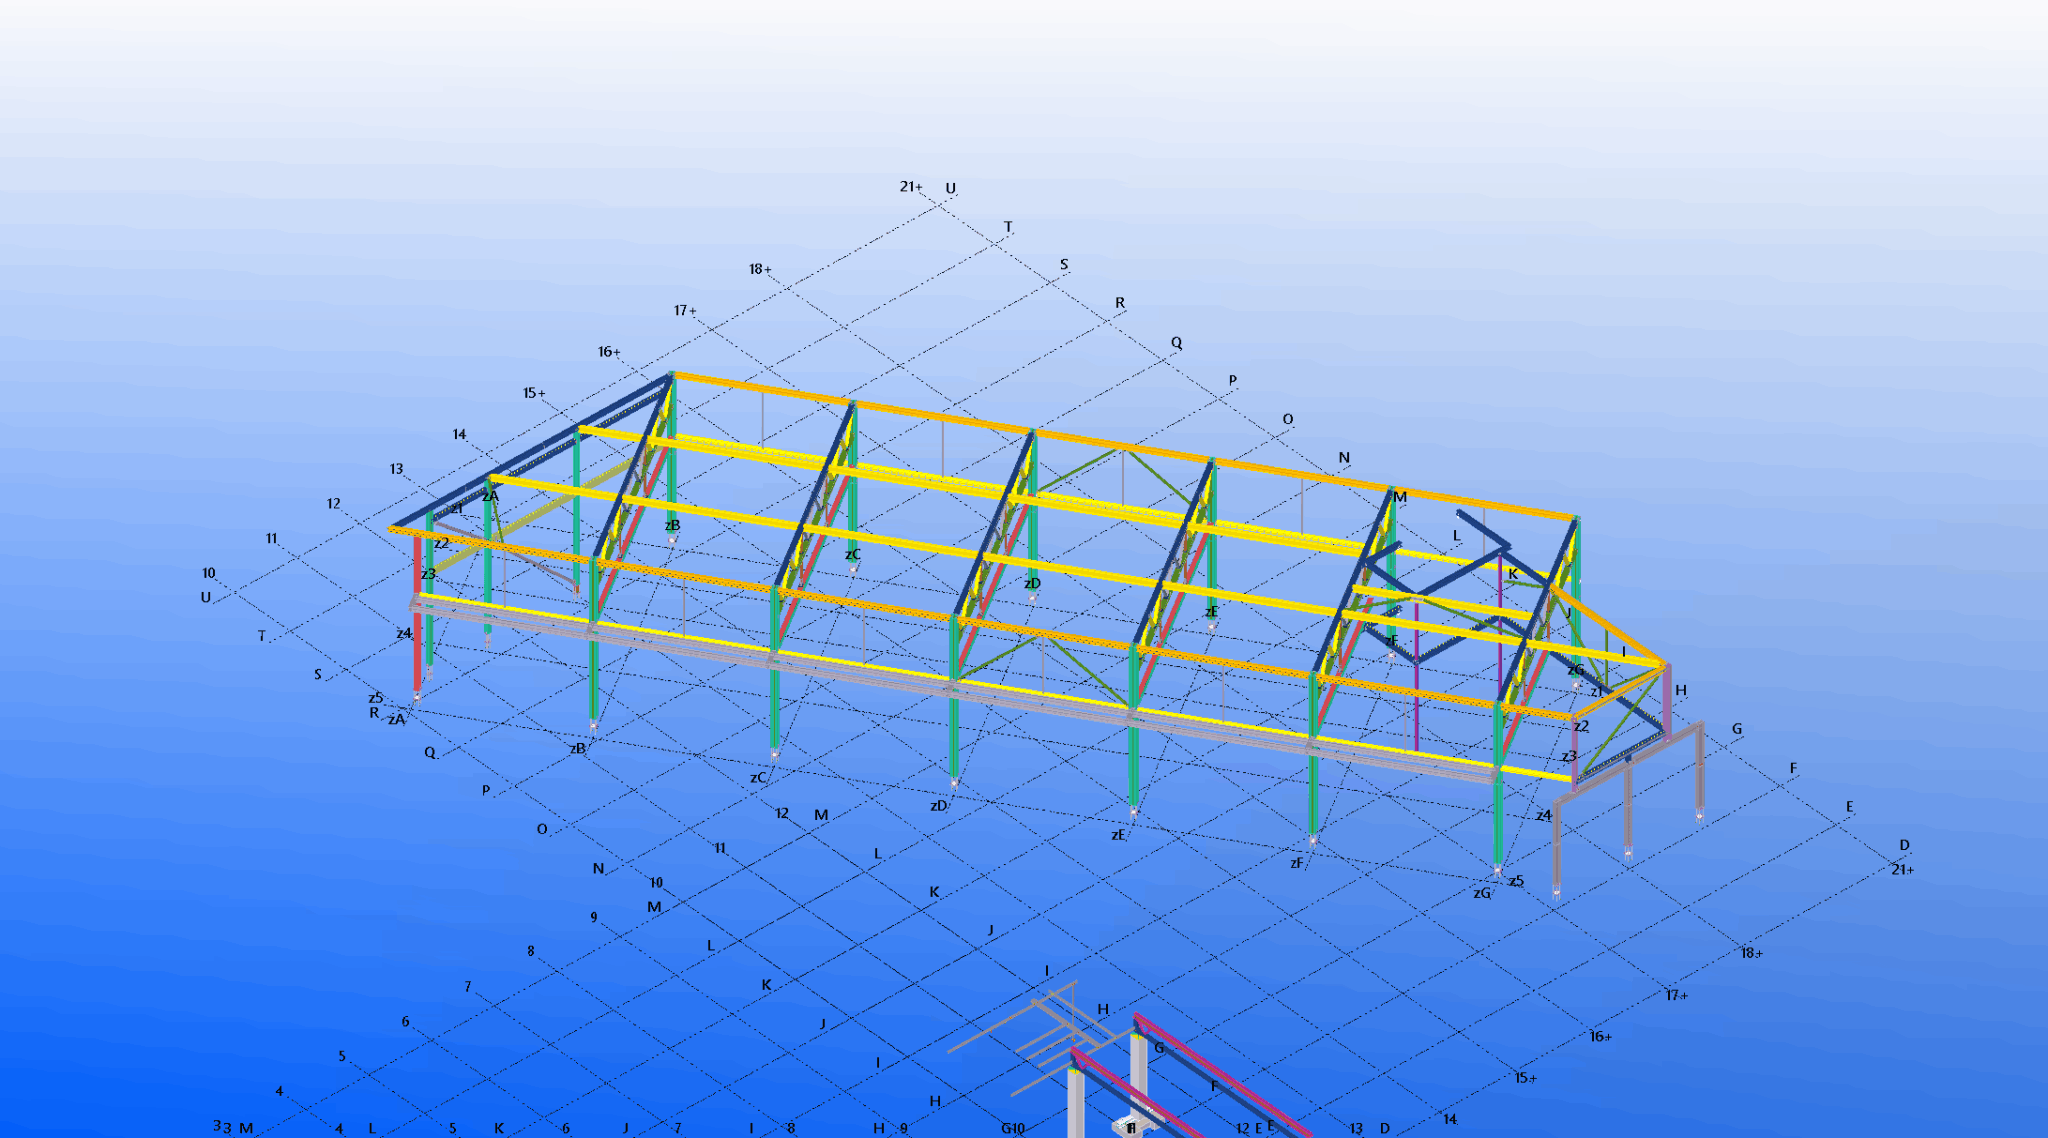The height and width of the screenshot is (1138, 2048).
Task: Click the H label beside the purple end post
Action: point(1681,690)
